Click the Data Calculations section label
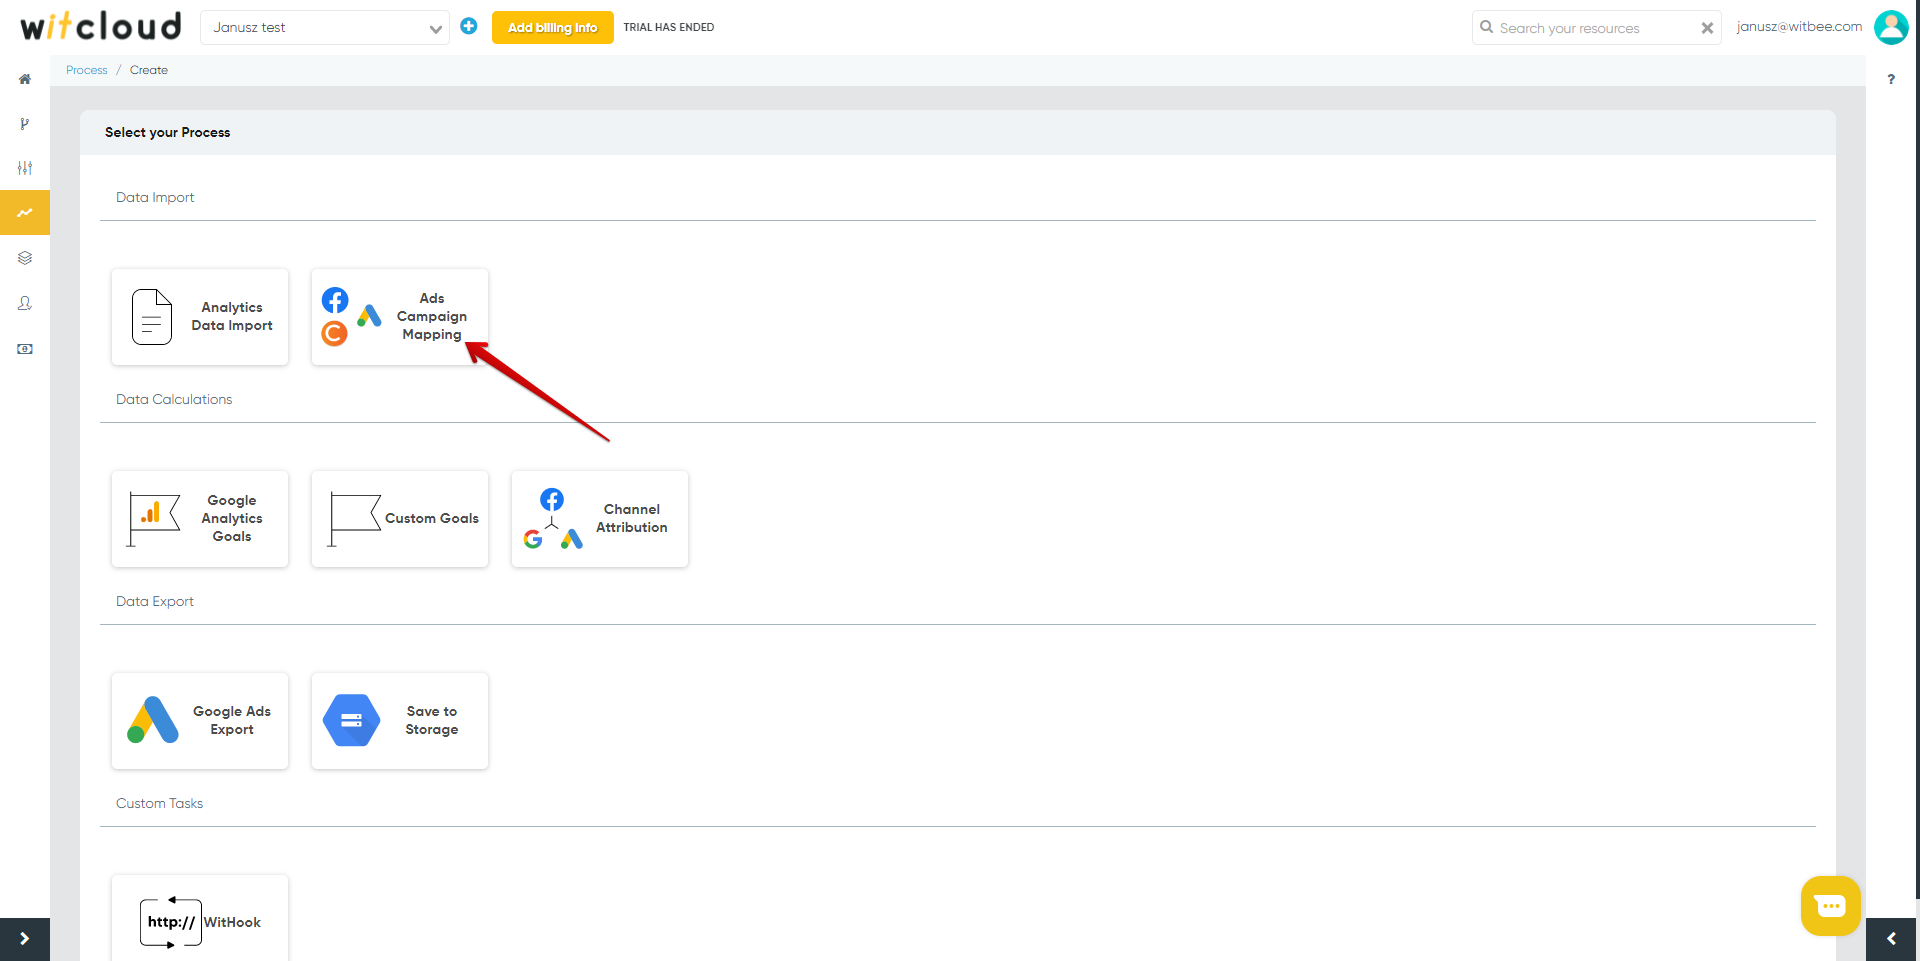1920x961 pixels. click(174, 399)
